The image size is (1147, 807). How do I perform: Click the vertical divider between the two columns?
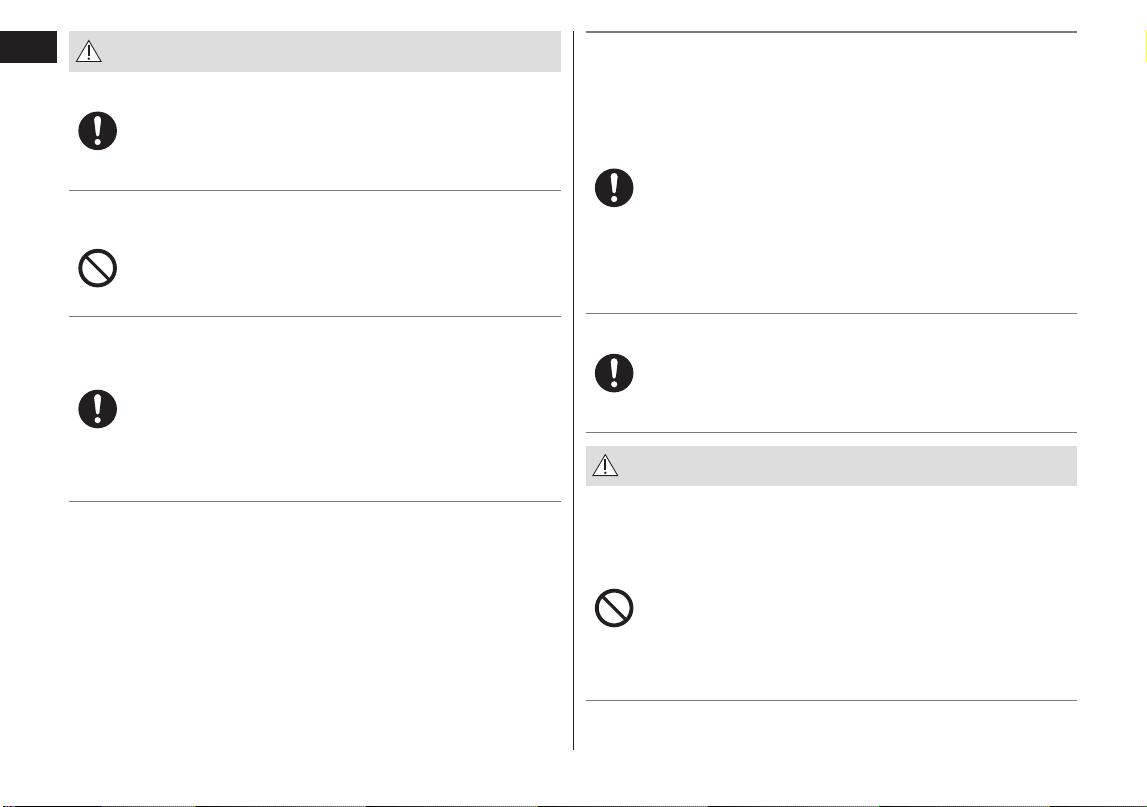(x=574, y=390)
